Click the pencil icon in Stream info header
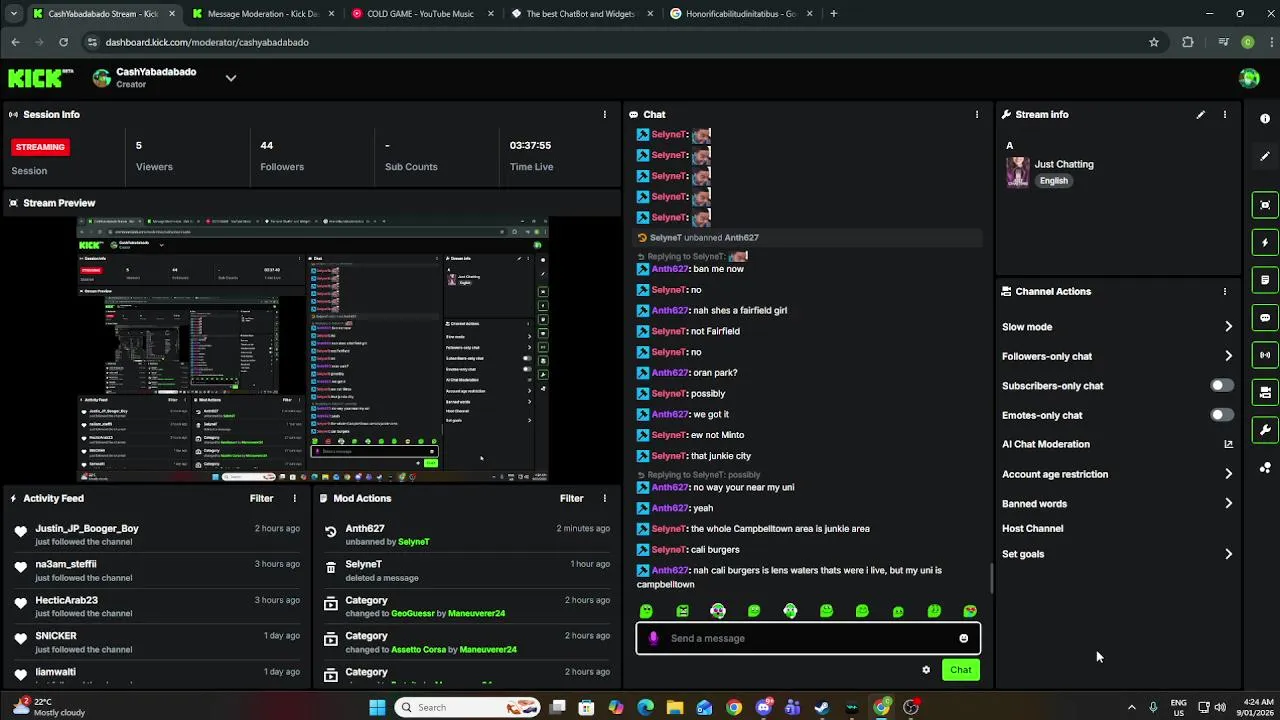The image size is (1280, 720). pyautogui.click(x=1201, y=114)
